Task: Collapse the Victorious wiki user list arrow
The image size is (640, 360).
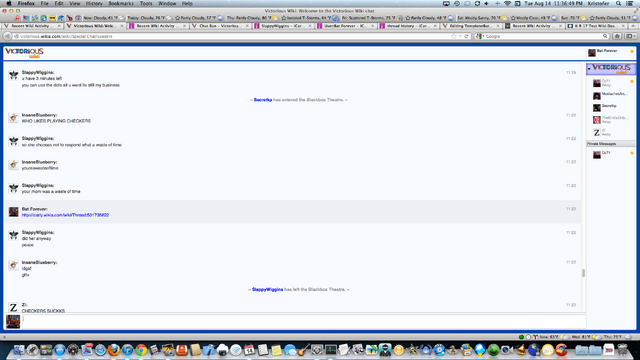Action: click(x=589, y=69)
